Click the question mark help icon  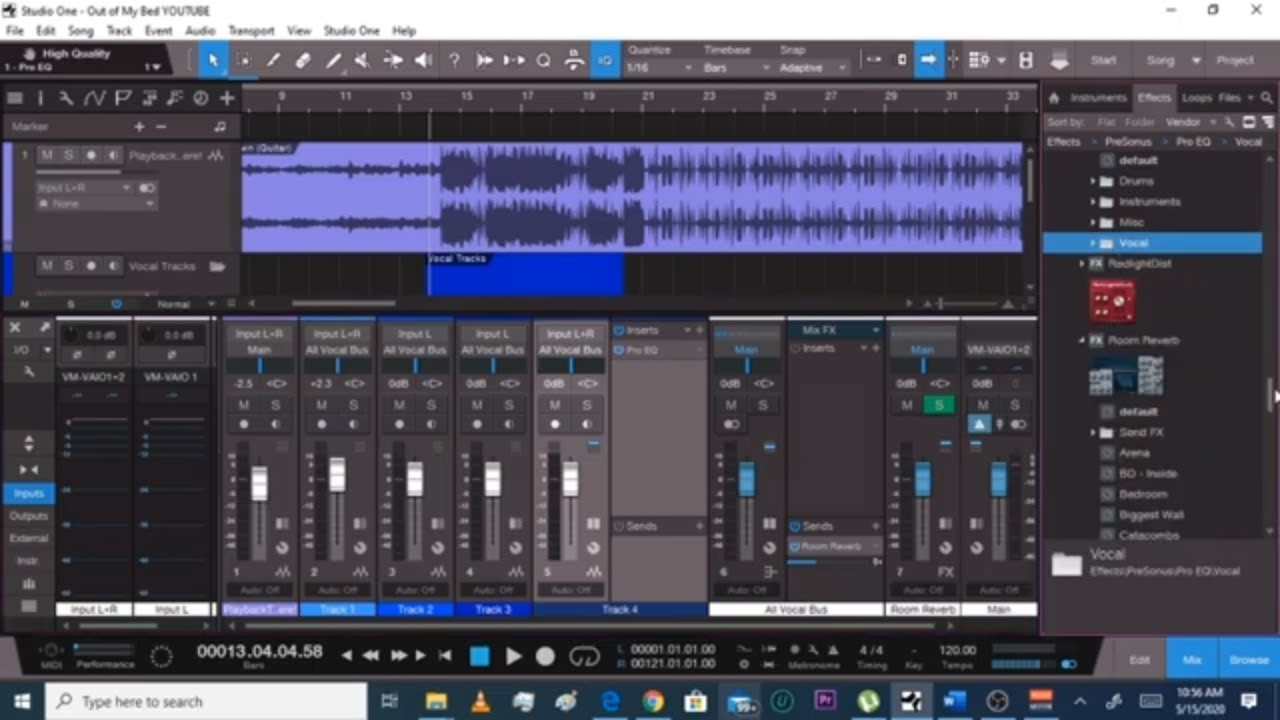coord(454,60)
